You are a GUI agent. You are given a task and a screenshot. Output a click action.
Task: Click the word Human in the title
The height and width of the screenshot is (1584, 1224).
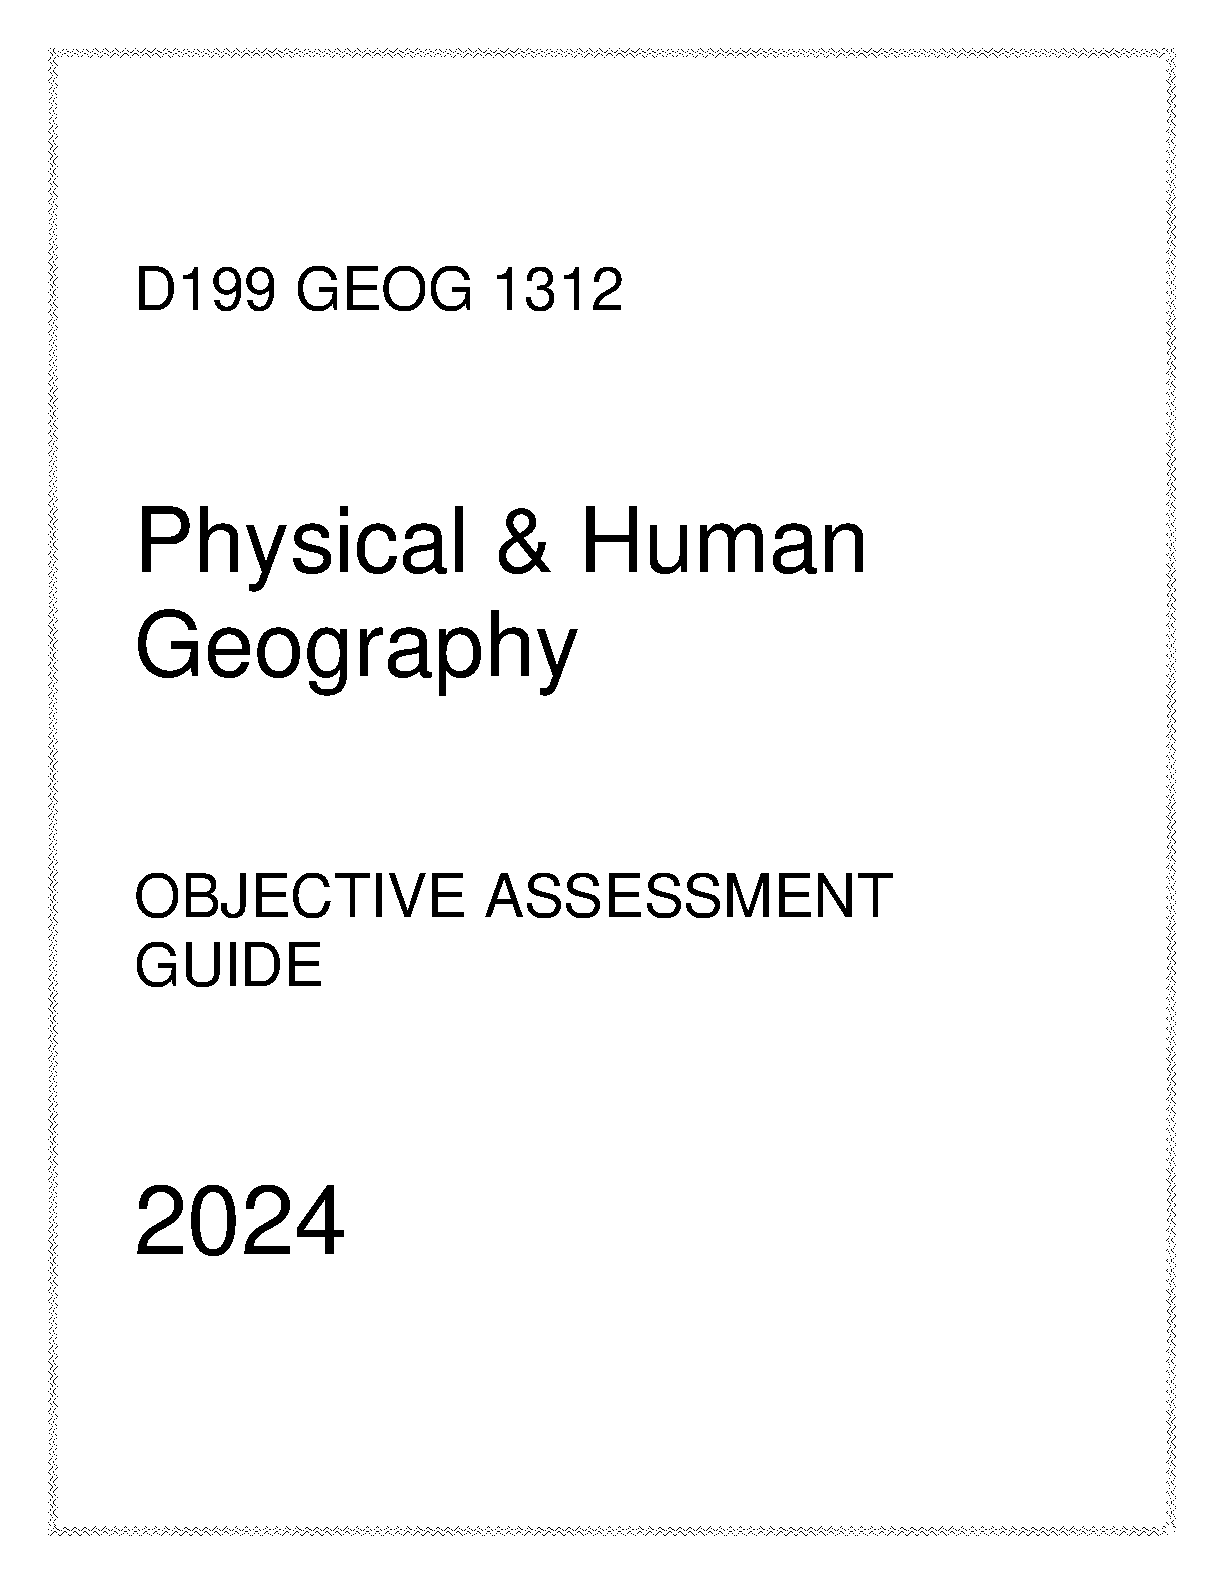coord(724,545)
